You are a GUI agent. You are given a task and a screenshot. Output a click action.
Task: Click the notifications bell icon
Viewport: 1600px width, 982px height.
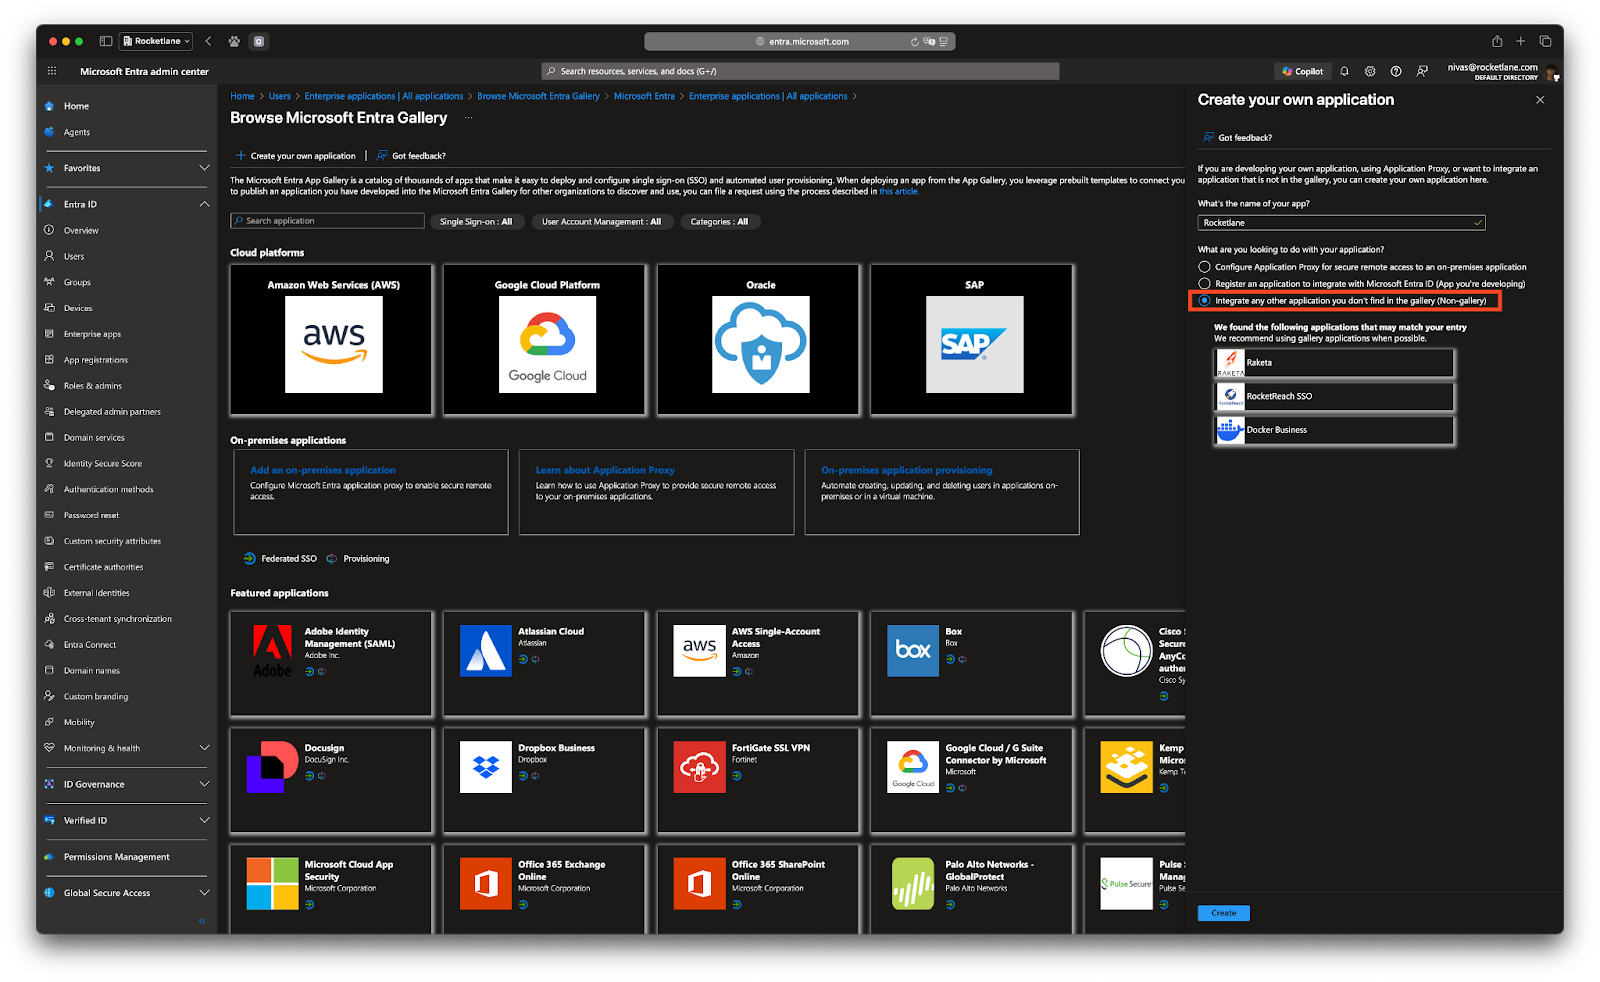1344,71
